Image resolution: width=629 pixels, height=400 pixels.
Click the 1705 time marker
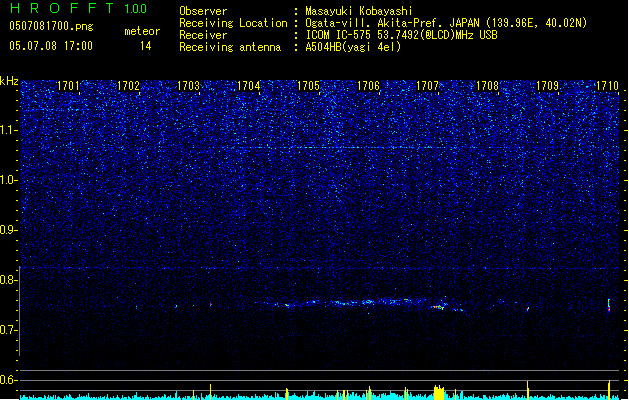point(308,86)
